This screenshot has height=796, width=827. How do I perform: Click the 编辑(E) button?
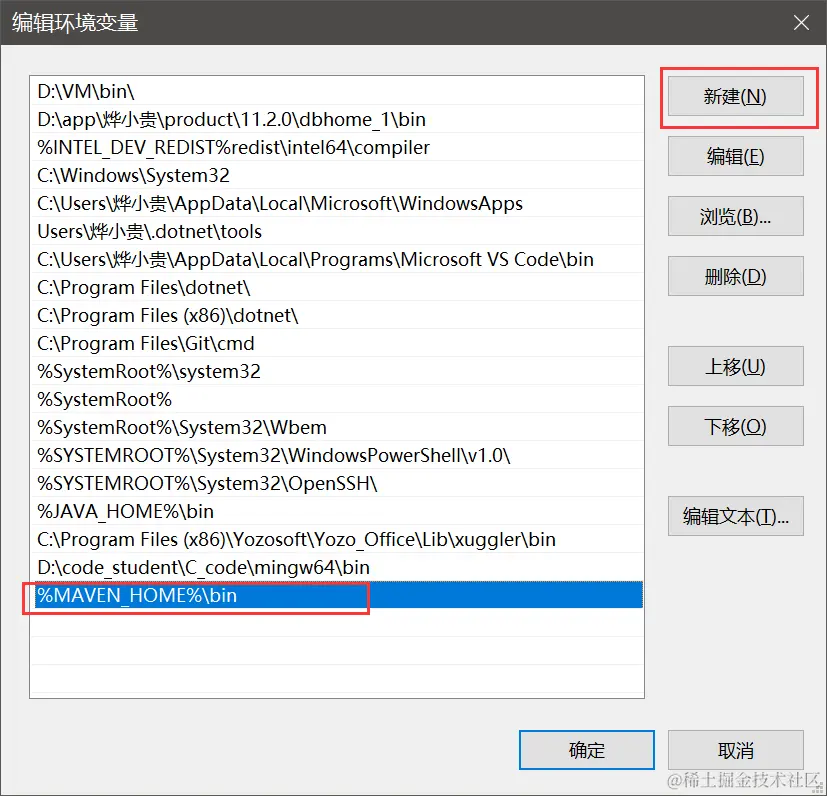point(735,157)
